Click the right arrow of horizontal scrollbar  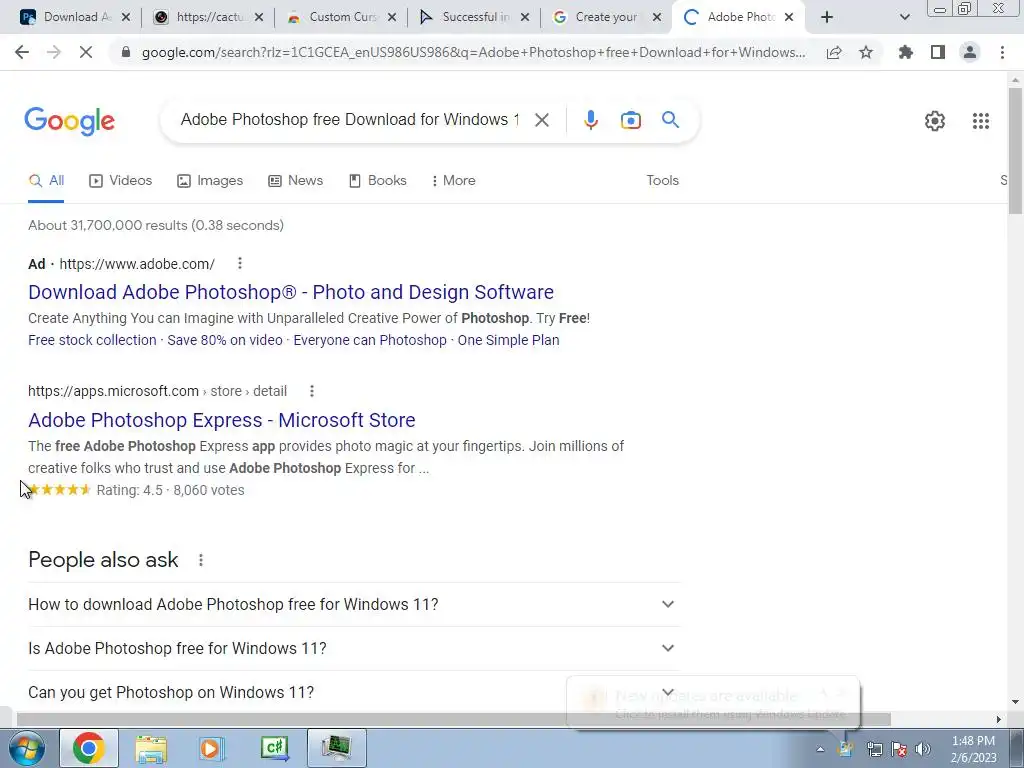[x=998, y=720]
